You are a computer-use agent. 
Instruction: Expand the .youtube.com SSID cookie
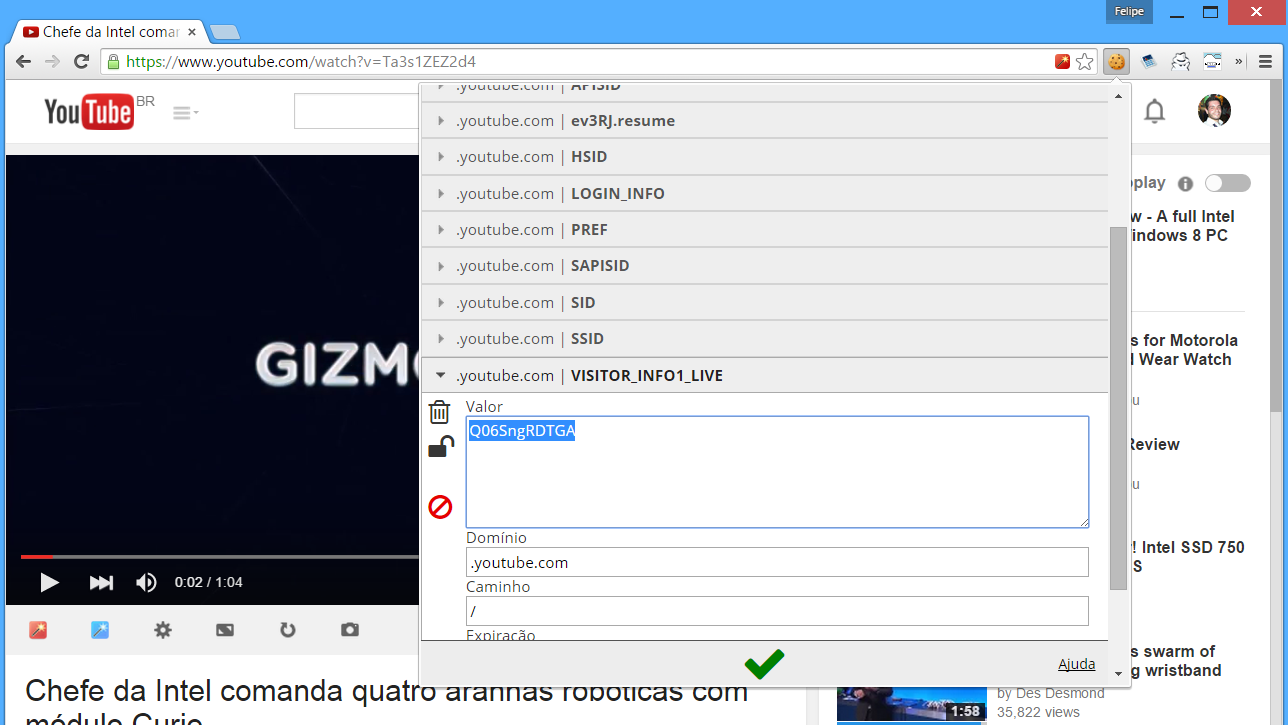click(x=765, y=339)
